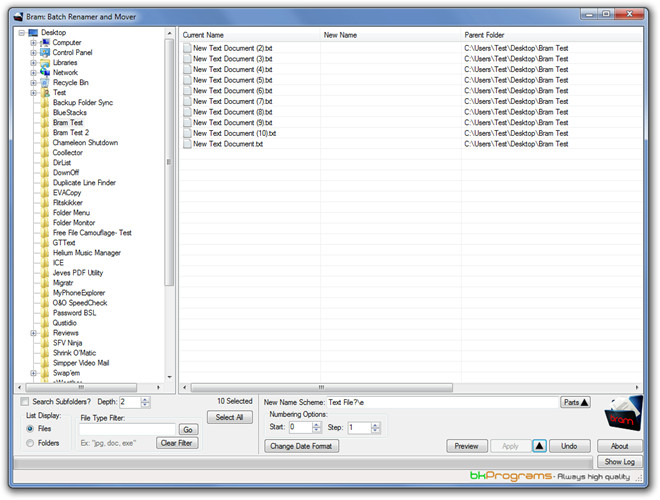Click the up-arrow button beside Apply

[x=539, y=446]
